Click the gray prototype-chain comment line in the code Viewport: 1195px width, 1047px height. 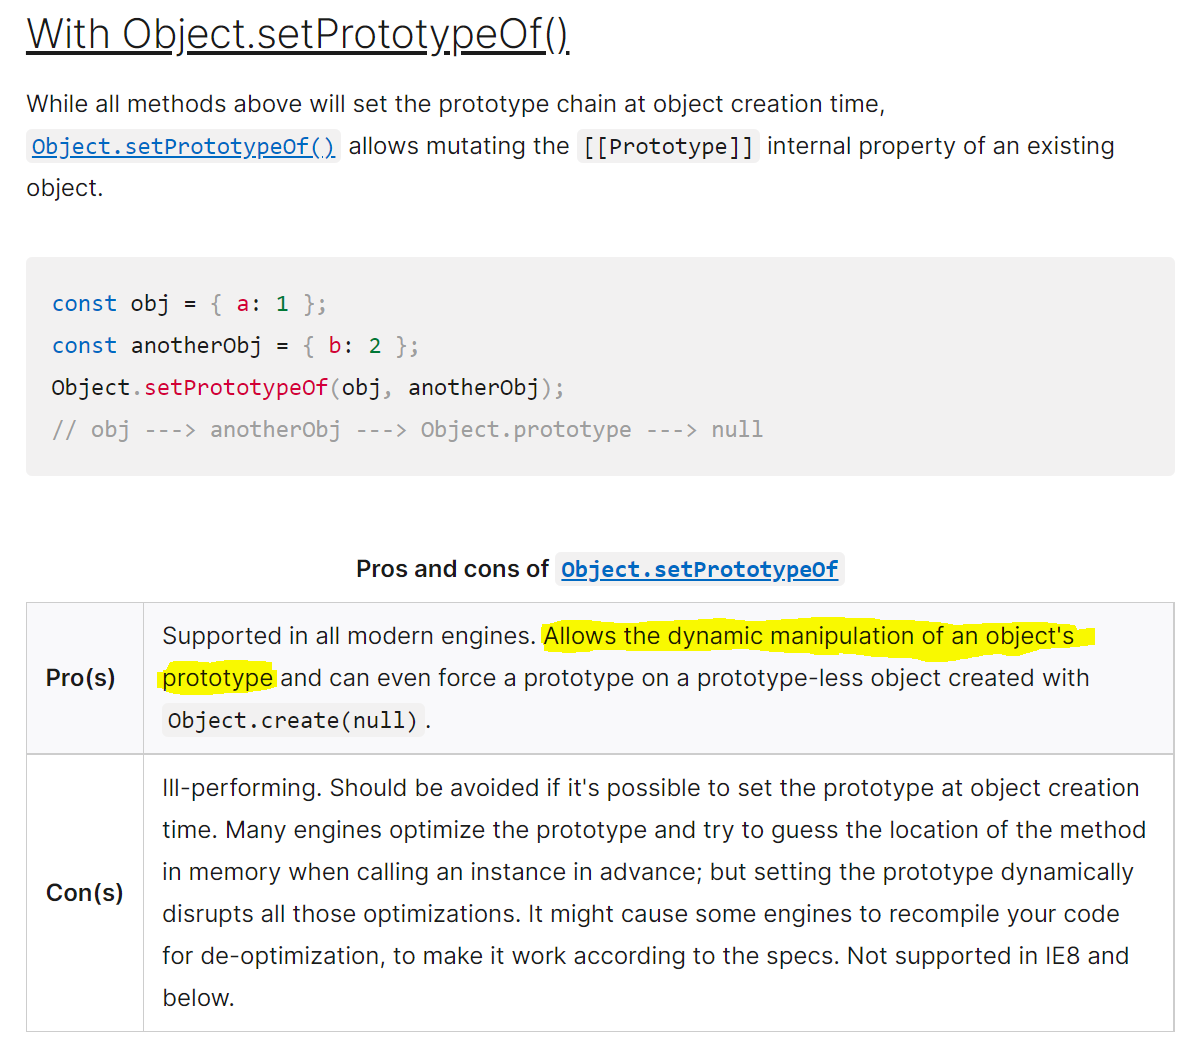point(407,430)
